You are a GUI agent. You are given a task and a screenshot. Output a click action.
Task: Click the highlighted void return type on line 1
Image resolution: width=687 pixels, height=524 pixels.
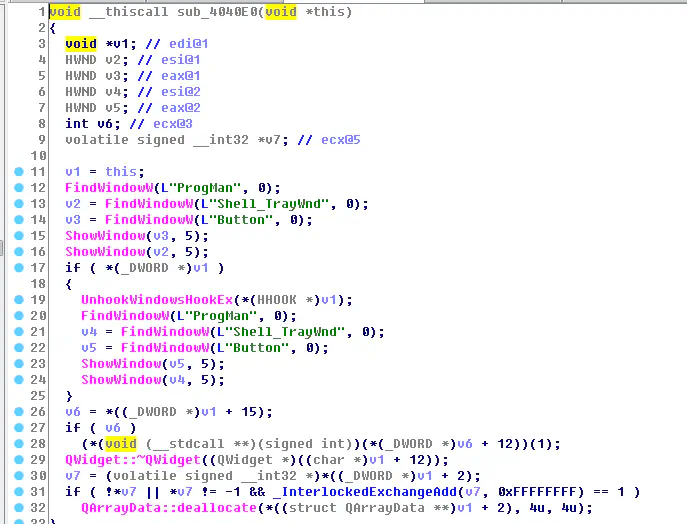click(65, 12)
